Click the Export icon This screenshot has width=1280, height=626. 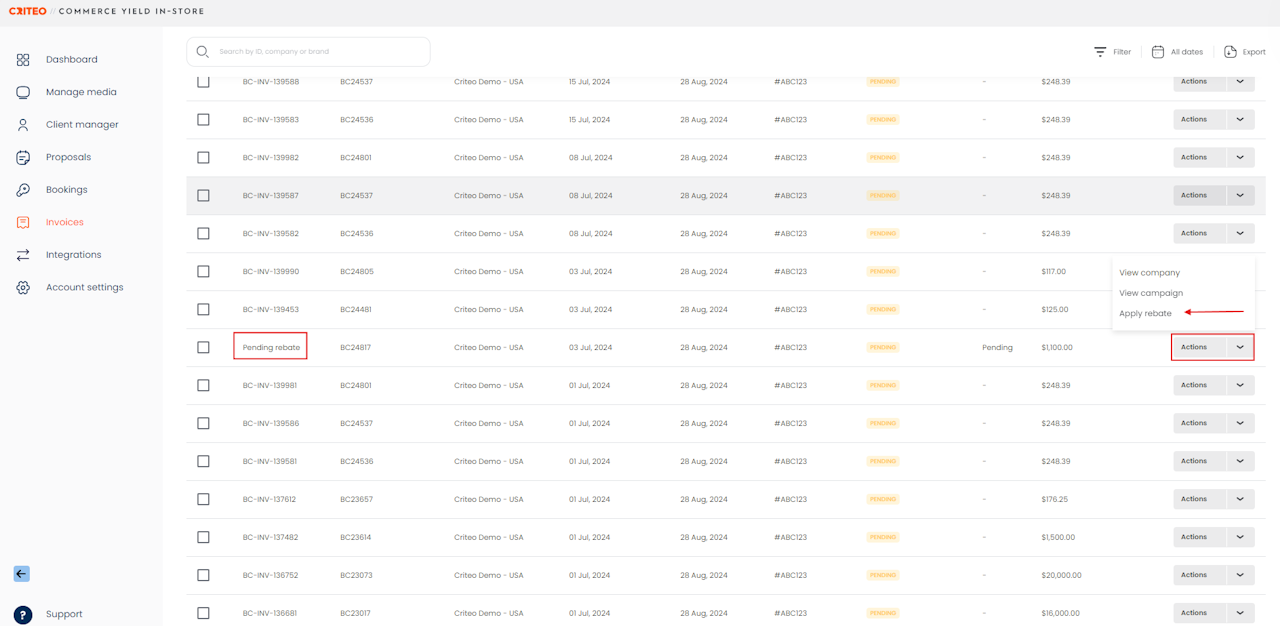click(1230, 52)
